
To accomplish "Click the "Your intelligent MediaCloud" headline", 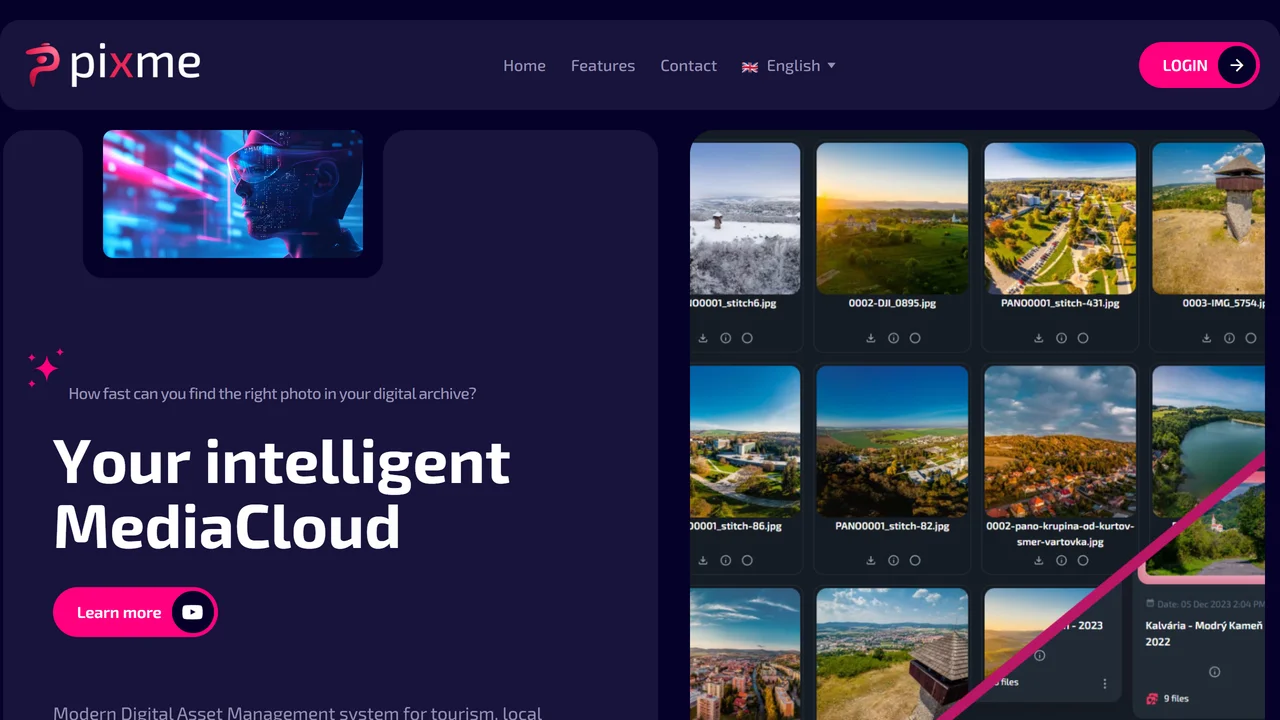I will [282, 494].
